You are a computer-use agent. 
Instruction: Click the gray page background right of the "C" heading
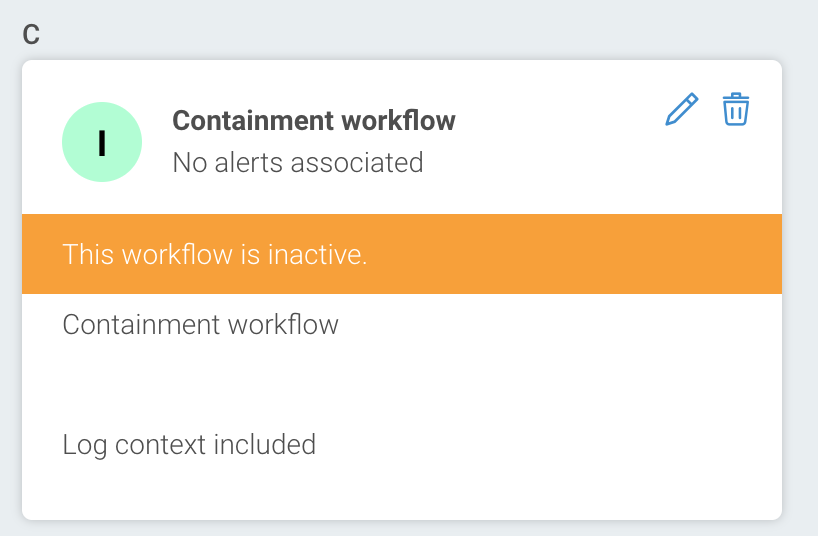click(400, 30)
